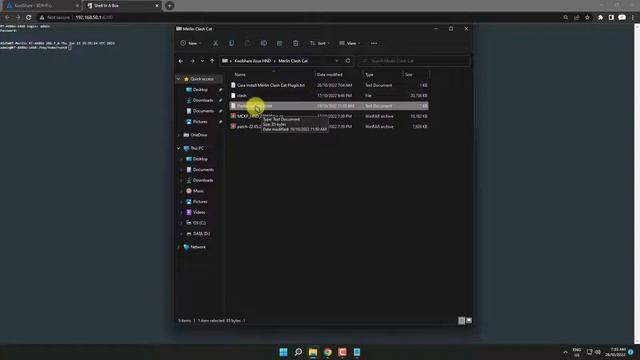The height and width of the screenshot is (360, 640).
Task: Go back in File Explorer
Action: [x=181, y=61]
